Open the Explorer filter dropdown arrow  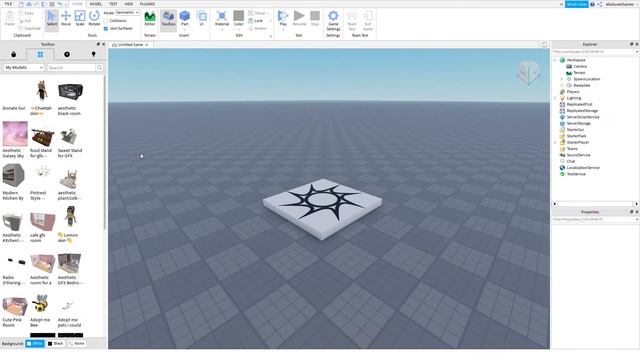tap(637, 52)
